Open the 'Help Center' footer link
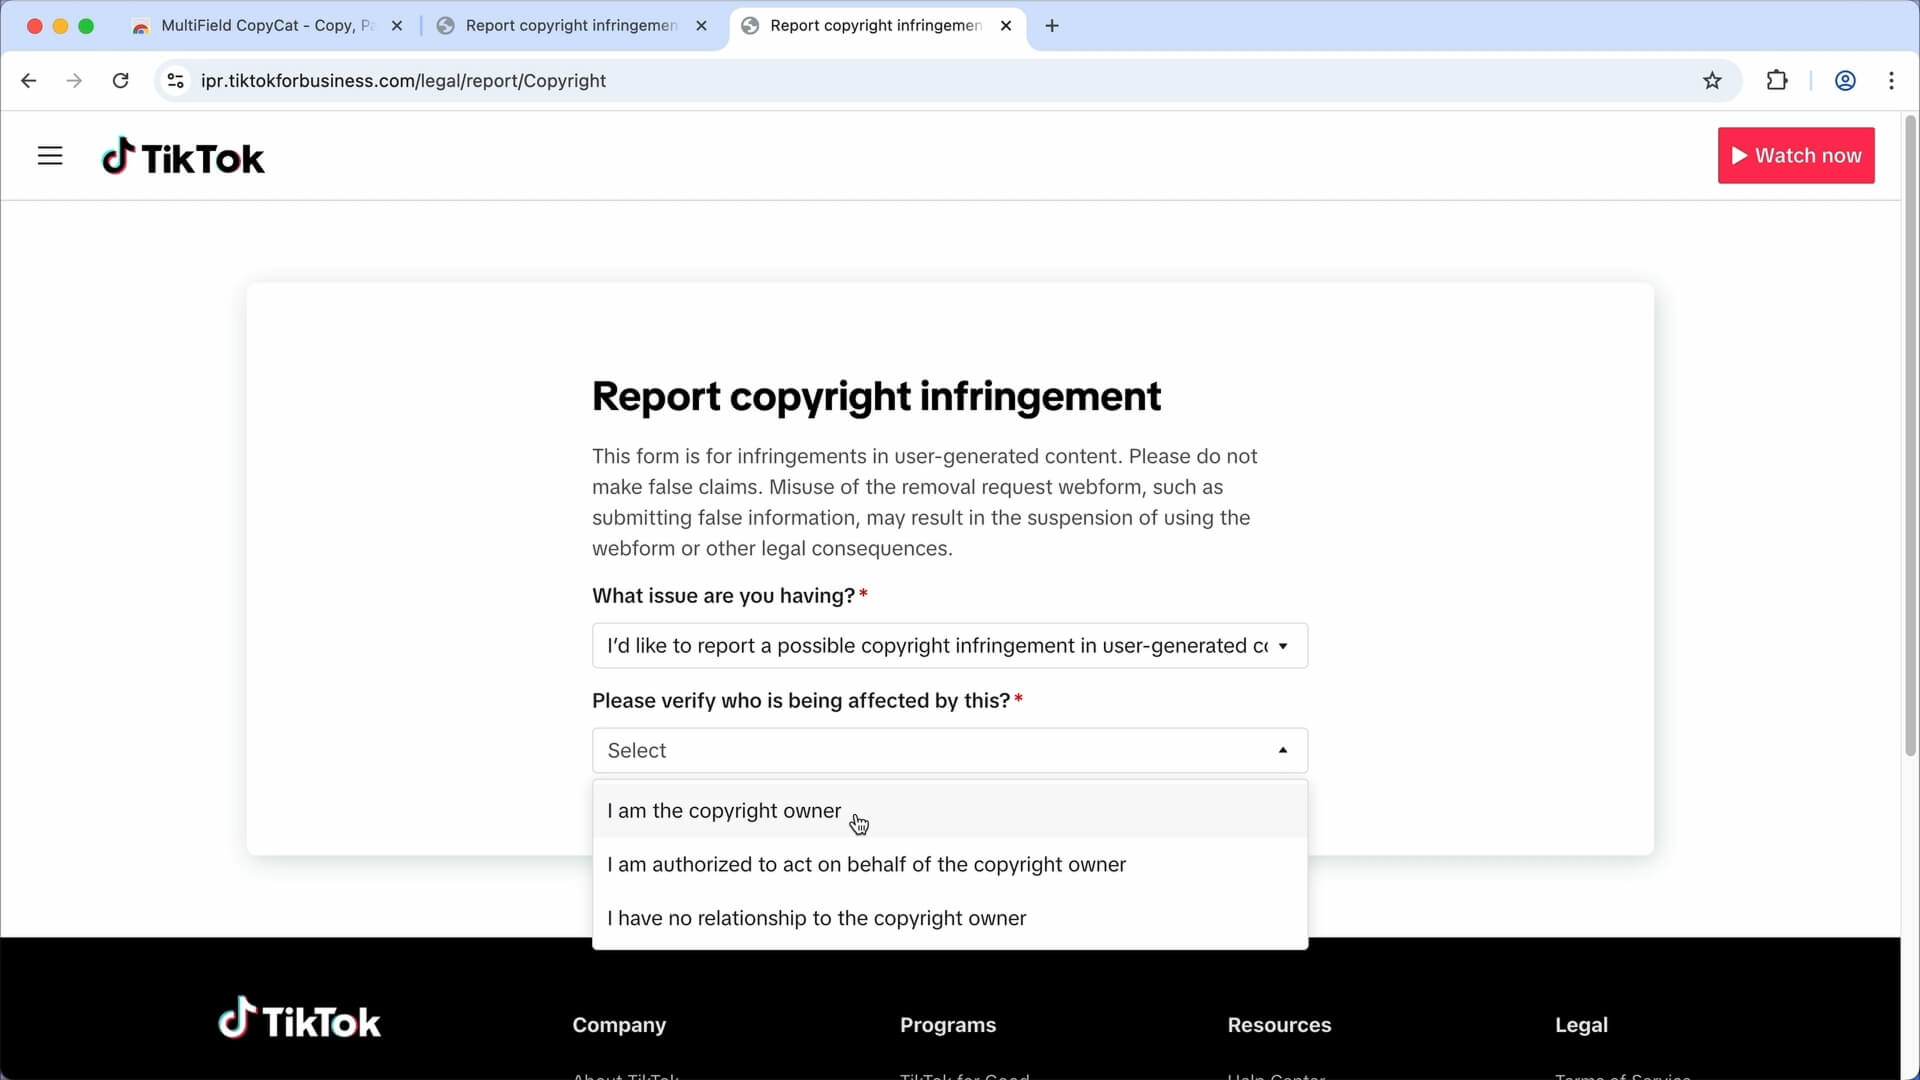 pos(1276,1077)
